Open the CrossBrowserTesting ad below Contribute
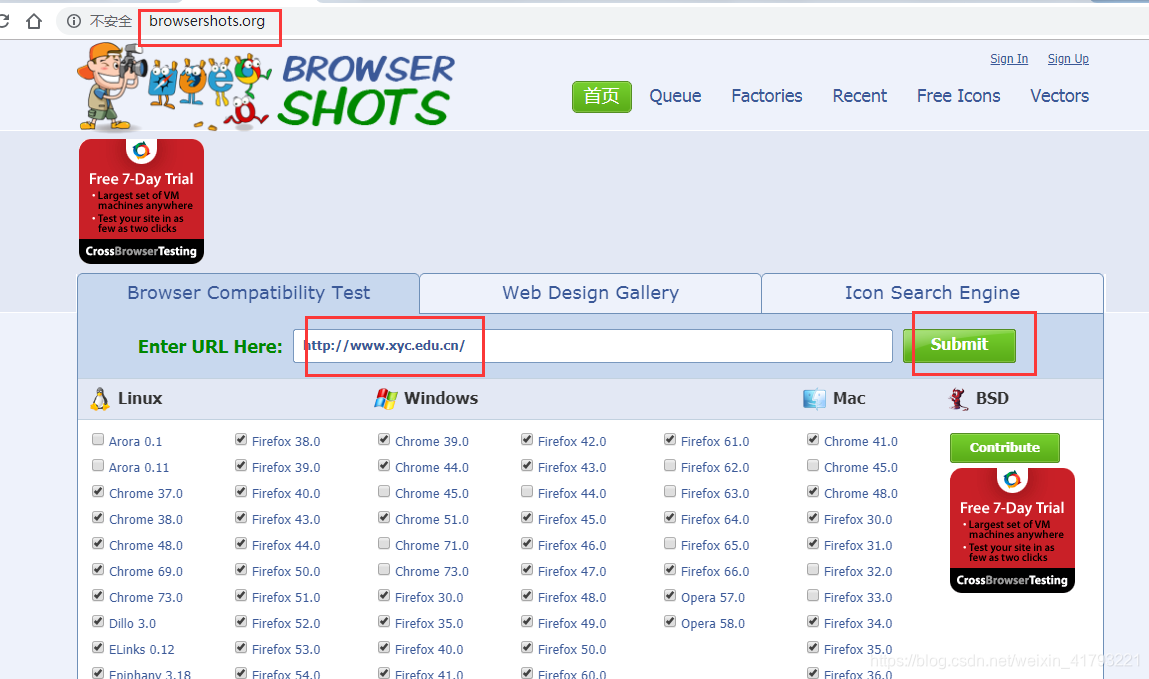The height and width of the screenshot is (679, 1149). click(1012, 530)
